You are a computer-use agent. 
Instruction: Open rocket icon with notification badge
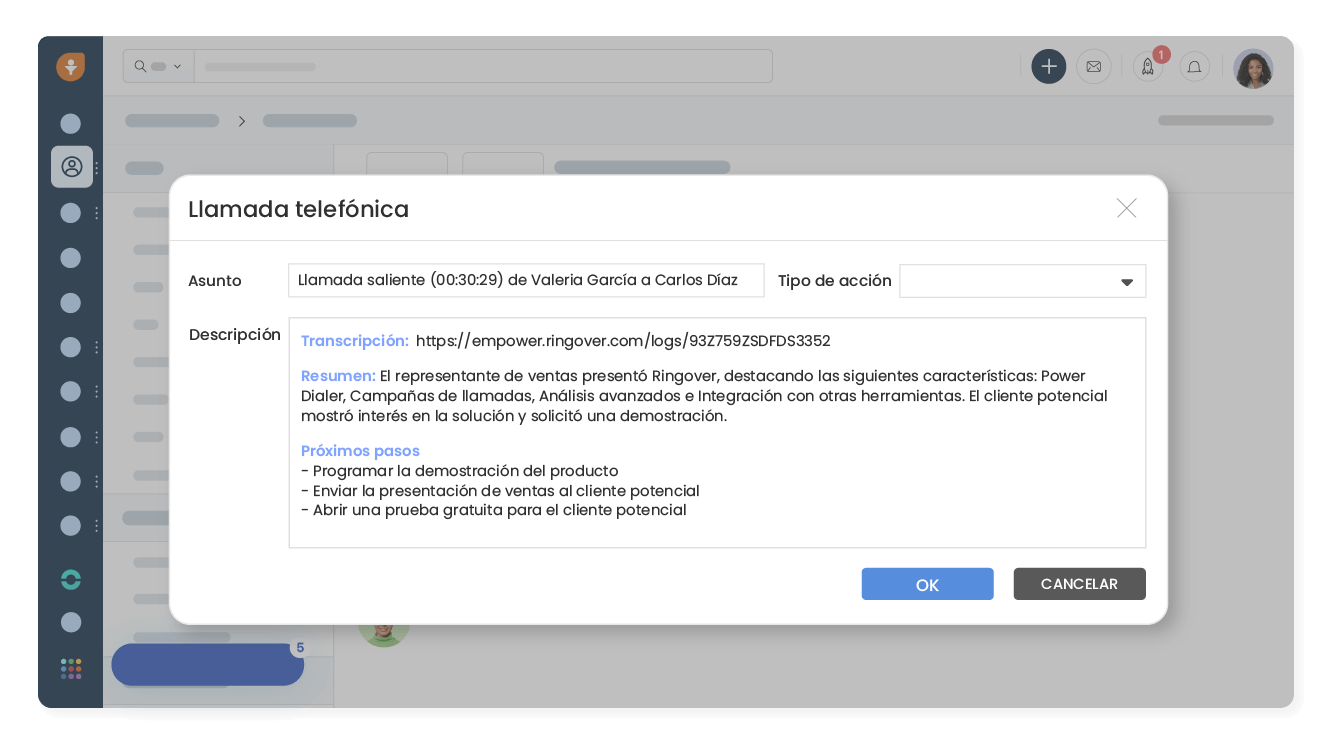[x=1148, y=67]
